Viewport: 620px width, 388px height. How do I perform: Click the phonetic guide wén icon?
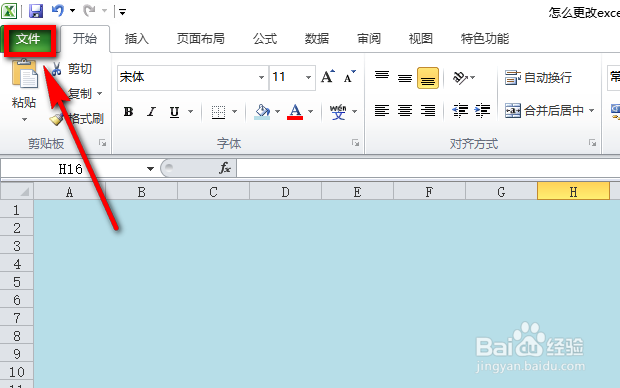(x=338, y=112)
